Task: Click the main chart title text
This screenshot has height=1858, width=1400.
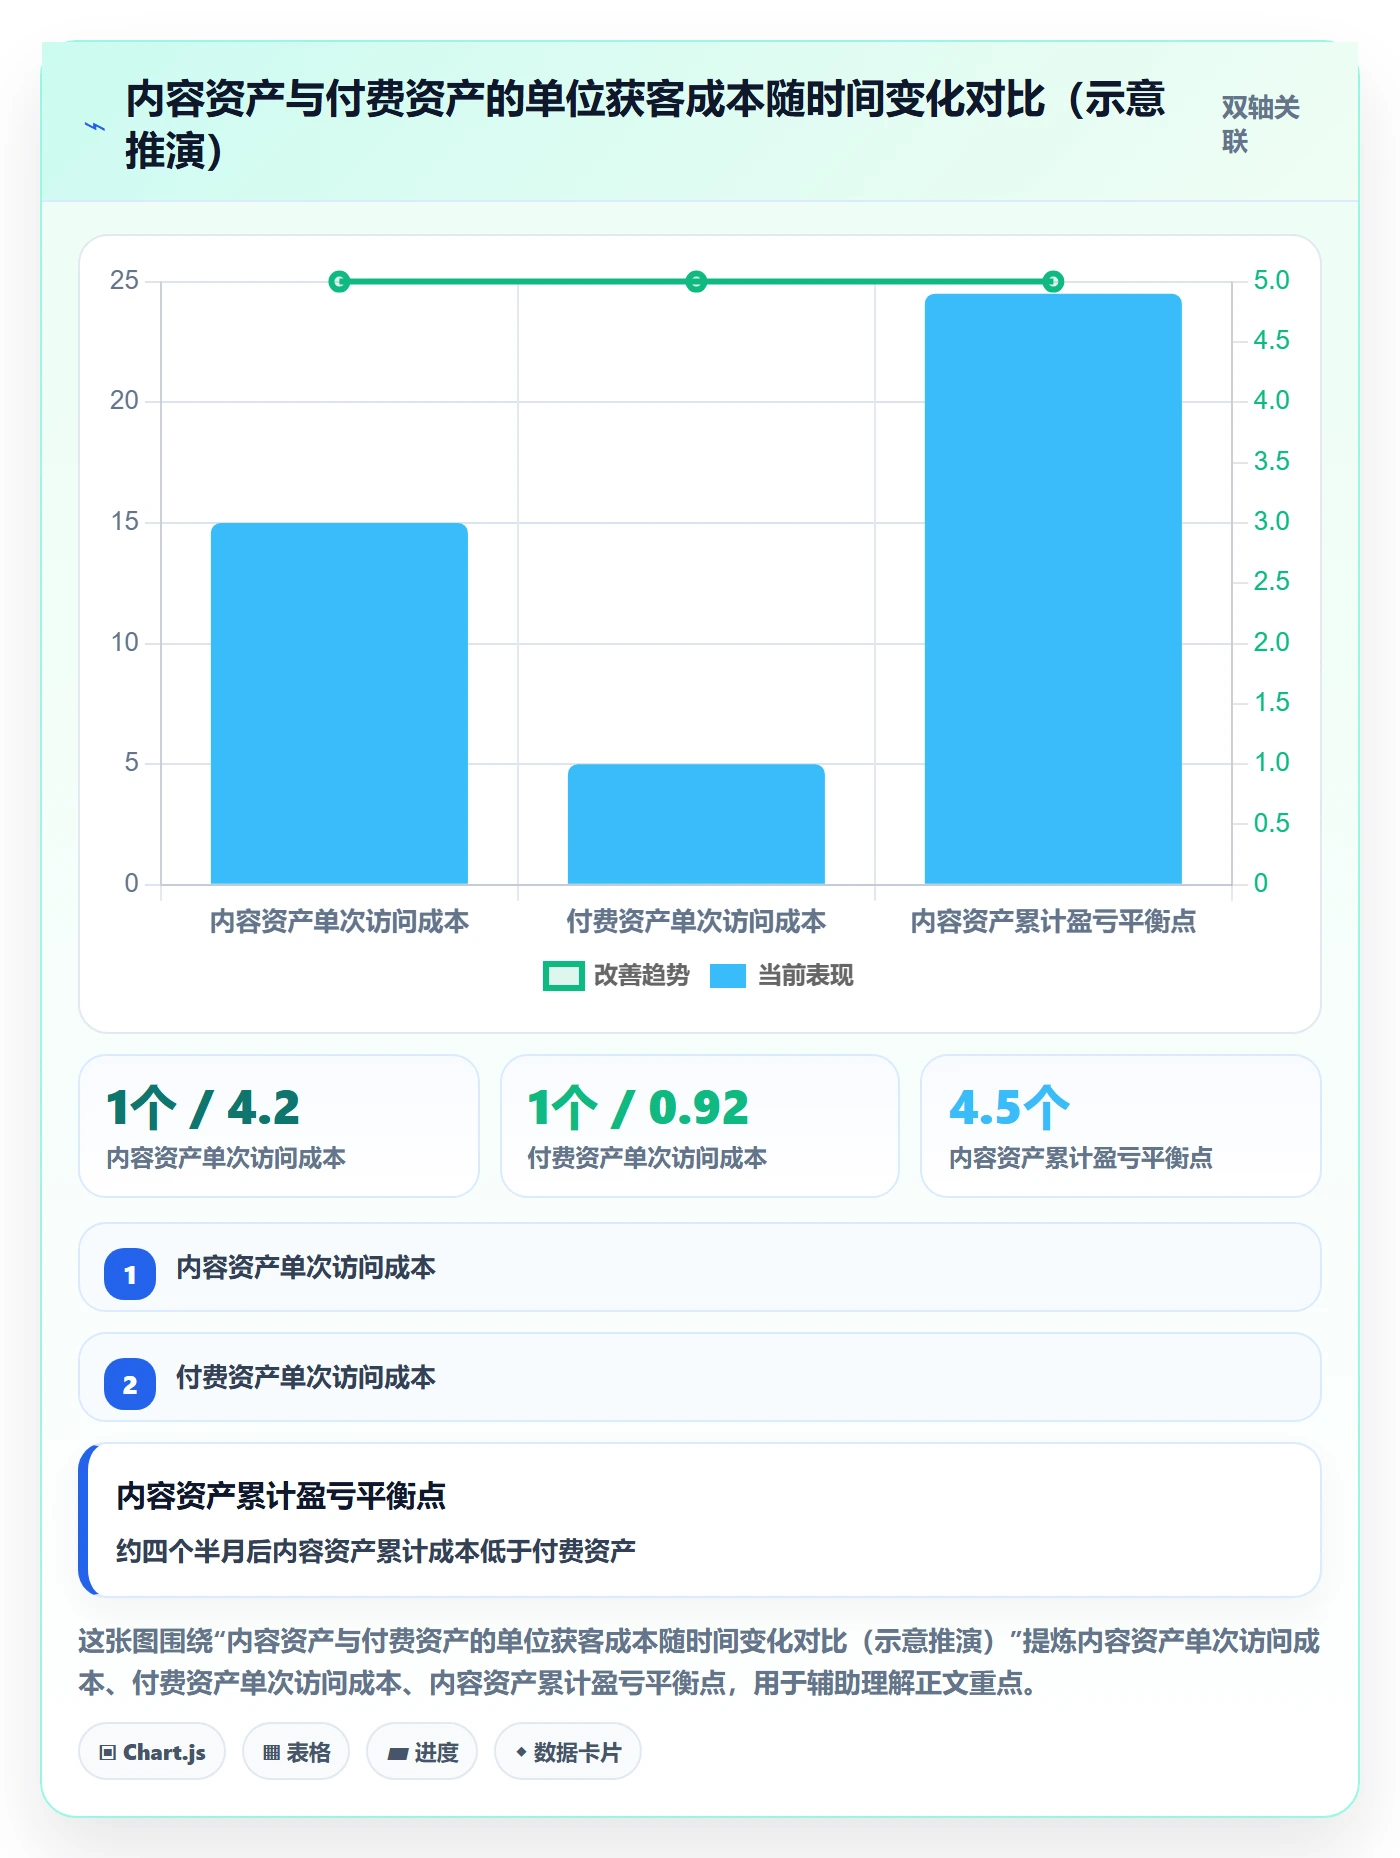Action: click(645, 125)
